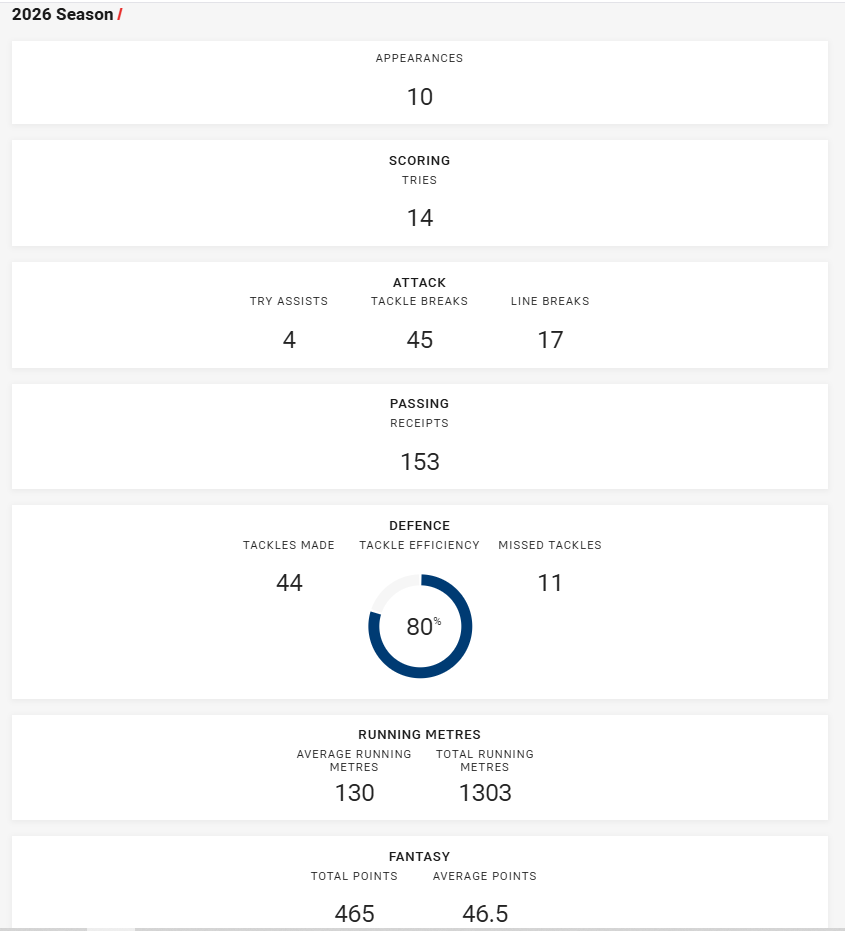
Task: Click the Scoring section heading
Action: (x=419, y=160)
